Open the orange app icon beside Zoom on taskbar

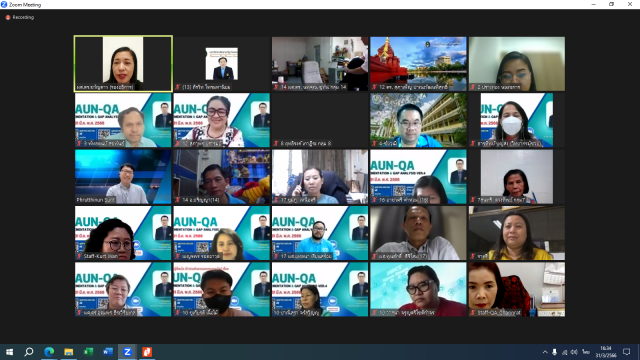click(147, 351)
